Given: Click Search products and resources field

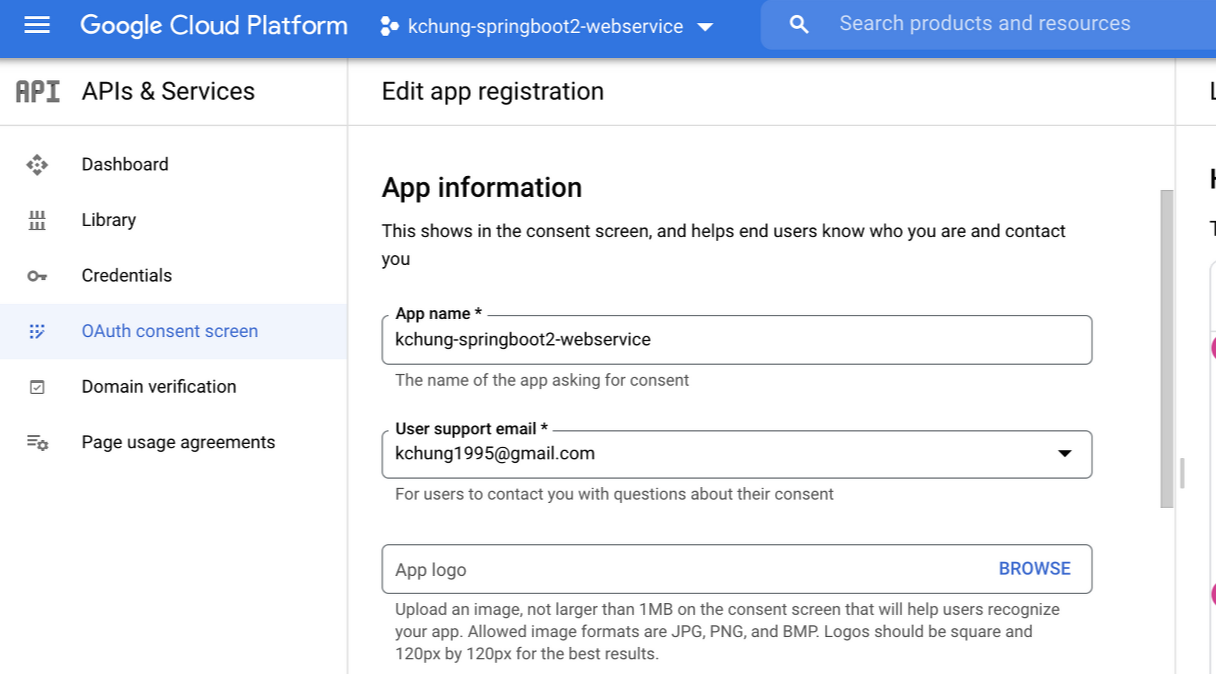Looking at the screenshot, I should 985,24.
